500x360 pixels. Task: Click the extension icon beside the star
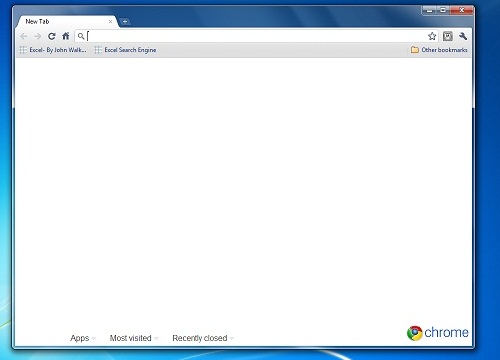coord(448,36)
